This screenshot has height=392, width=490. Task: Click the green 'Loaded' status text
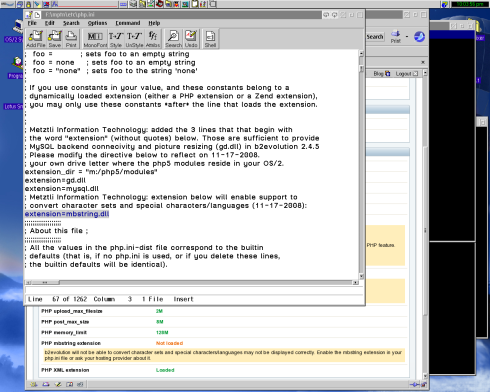(x=165, y=370)
